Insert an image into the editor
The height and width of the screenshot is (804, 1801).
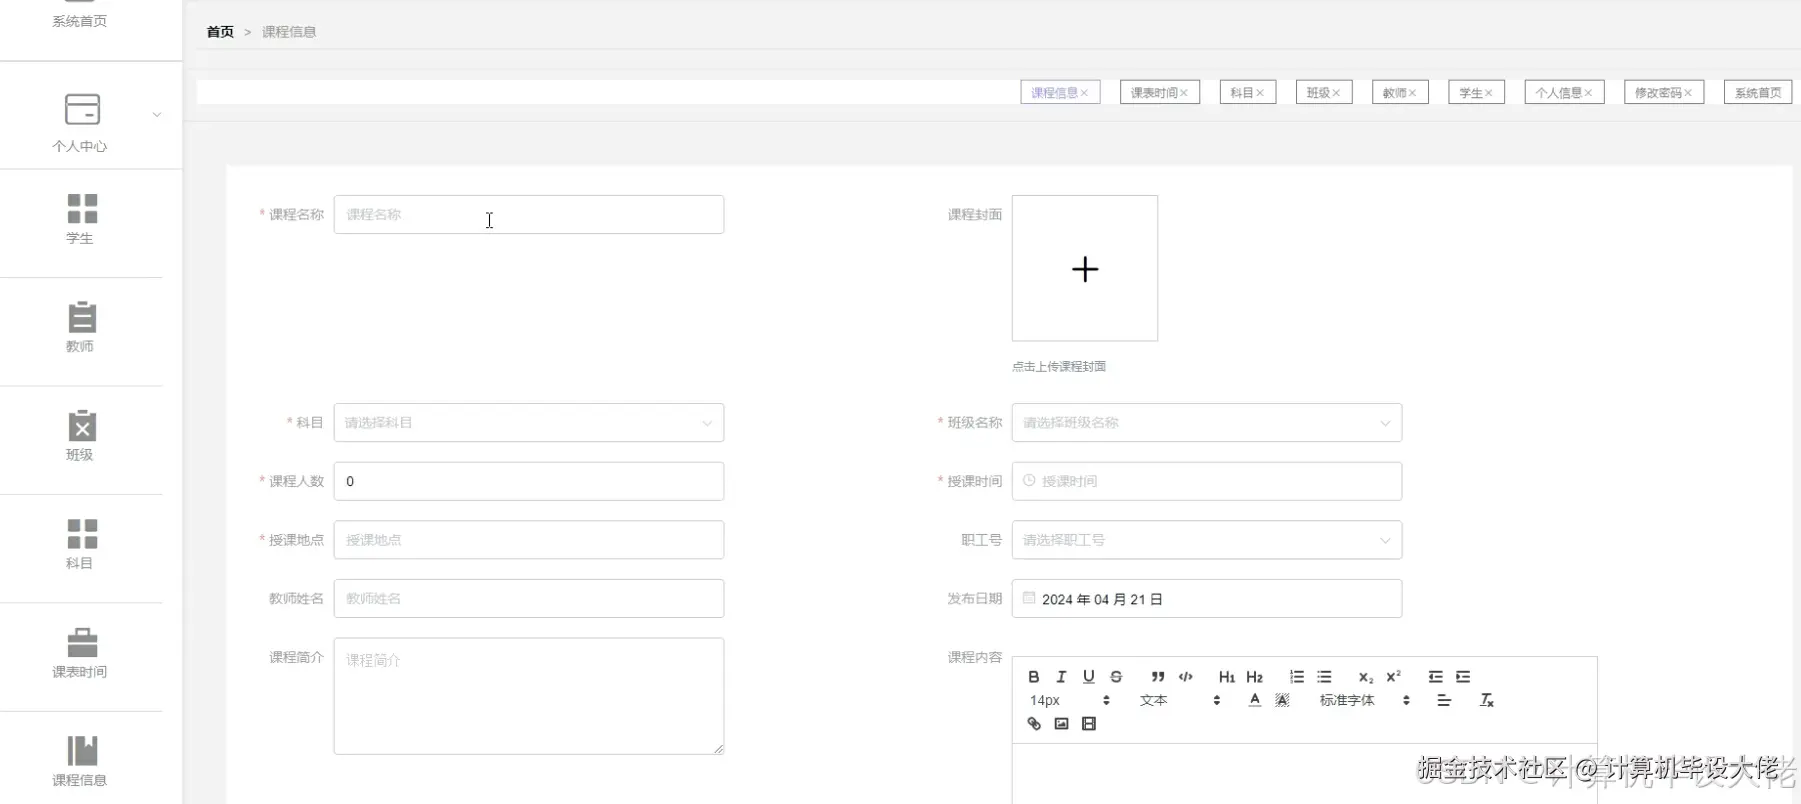coord(1061,724)
